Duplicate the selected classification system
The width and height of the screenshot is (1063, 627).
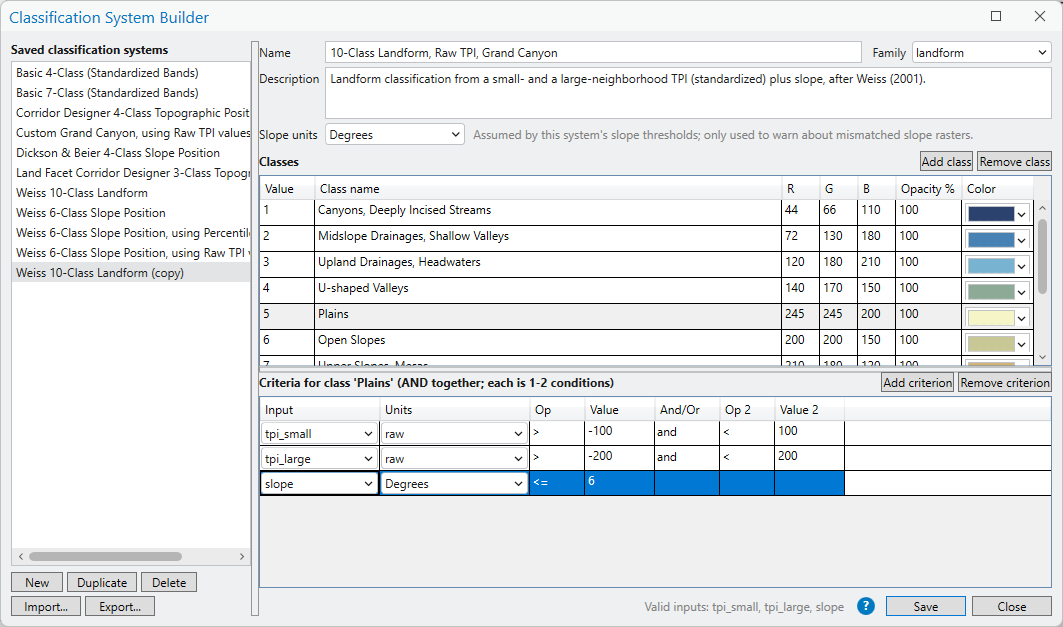tap(102, 582)
